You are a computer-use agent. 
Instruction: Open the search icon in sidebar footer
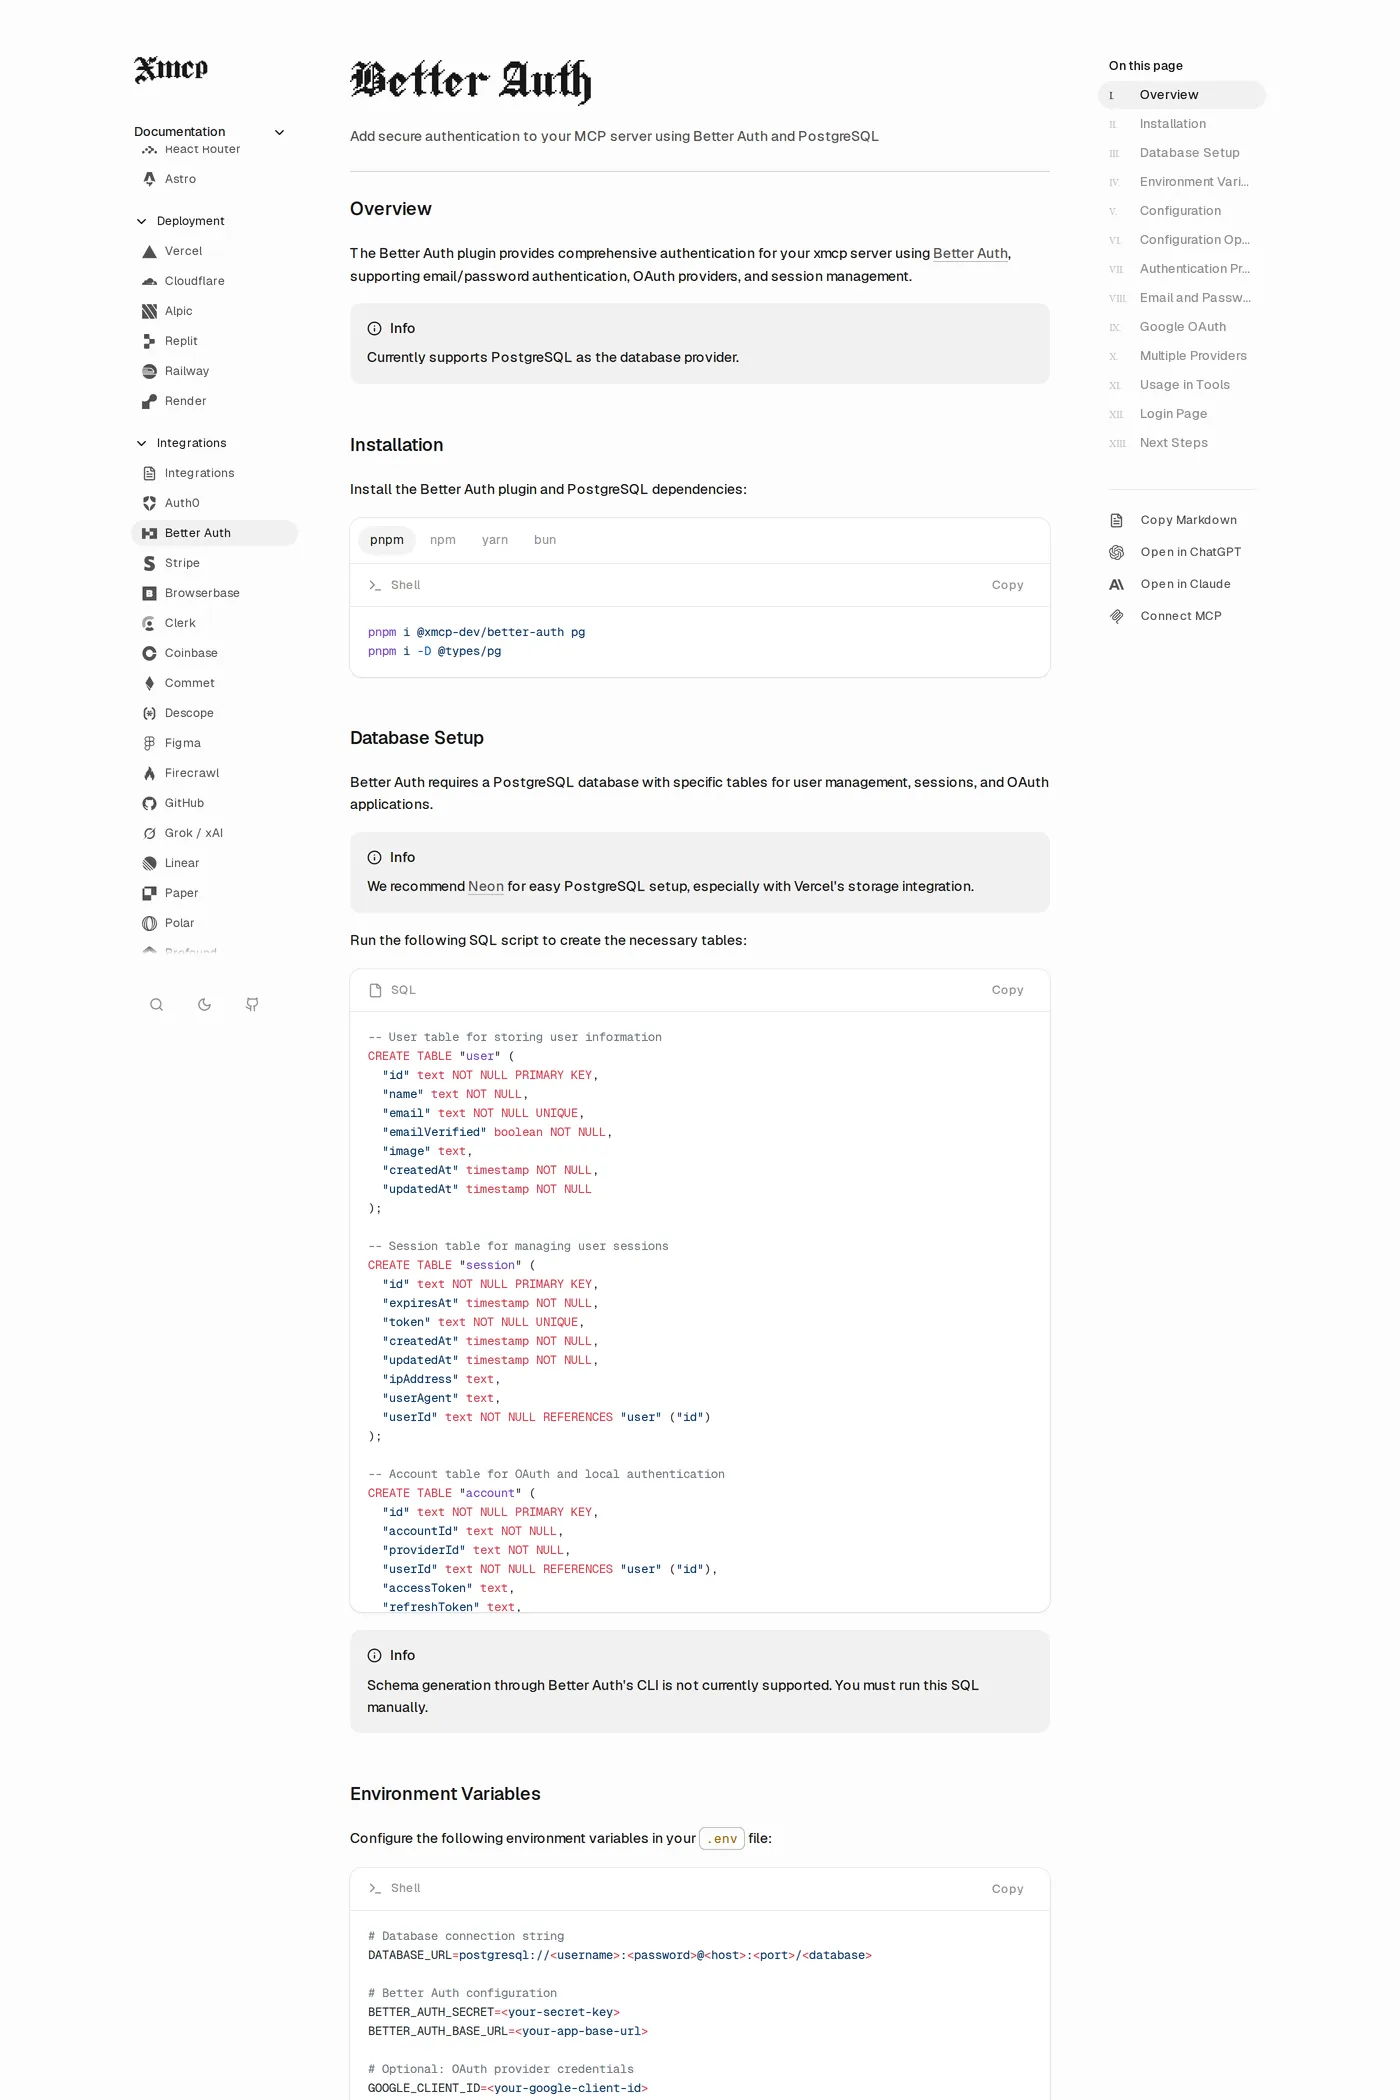[x=156, y=1005]
